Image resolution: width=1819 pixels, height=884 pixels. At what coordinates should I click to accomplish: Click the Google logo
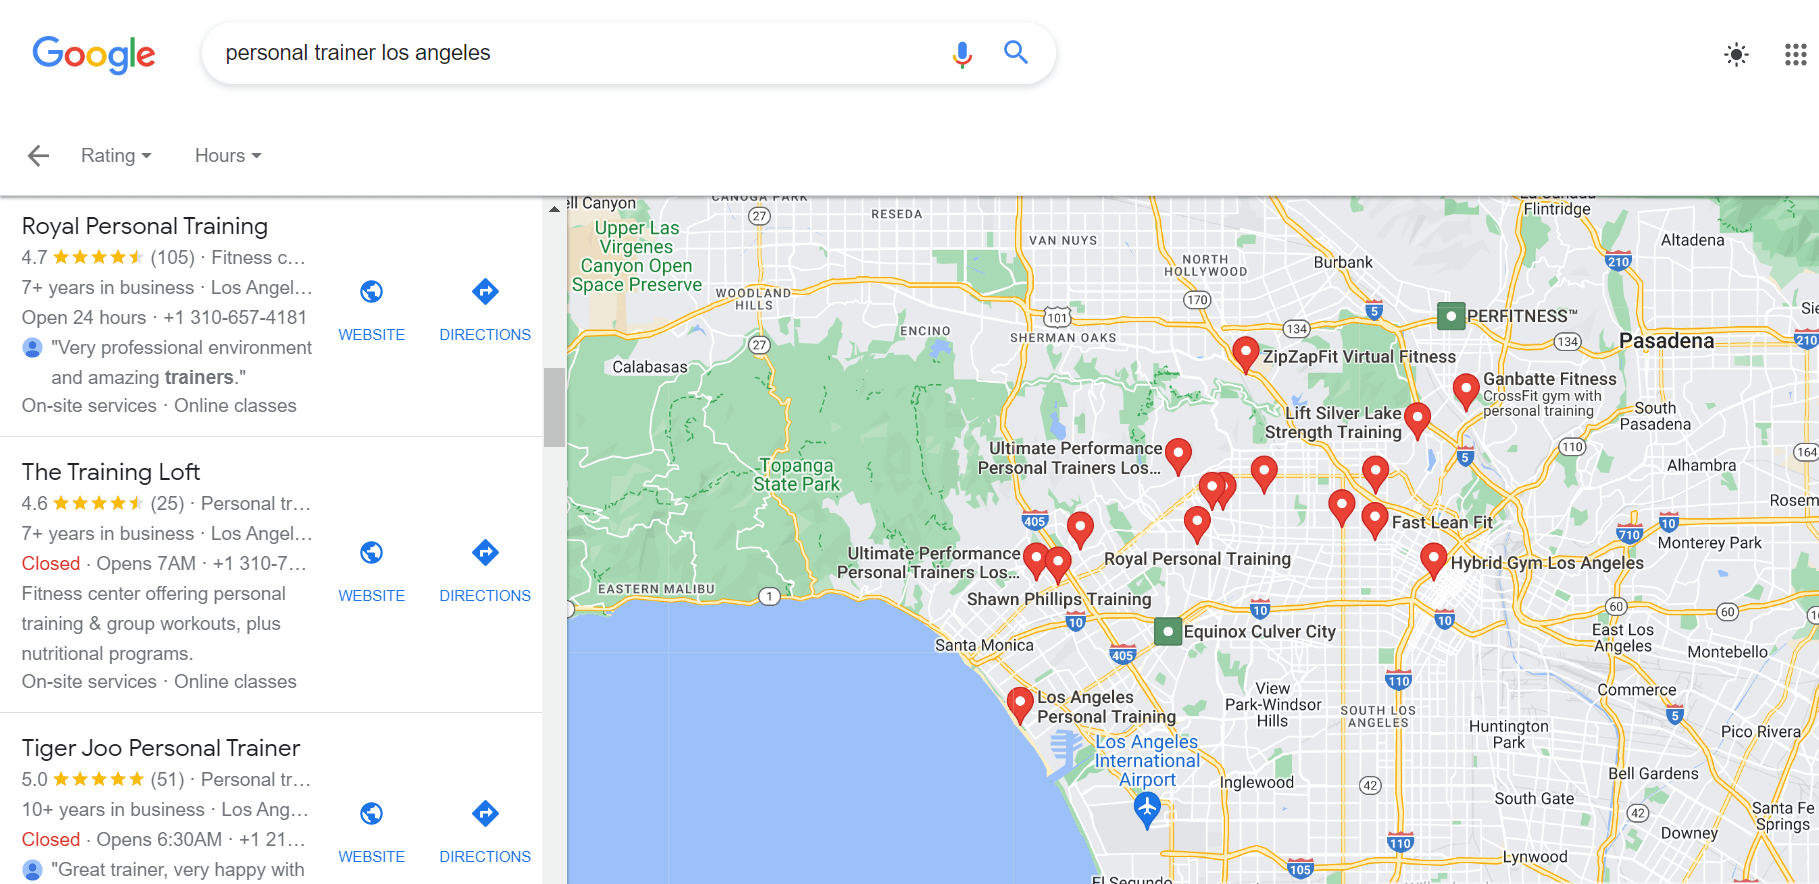[x=94, y=54]
